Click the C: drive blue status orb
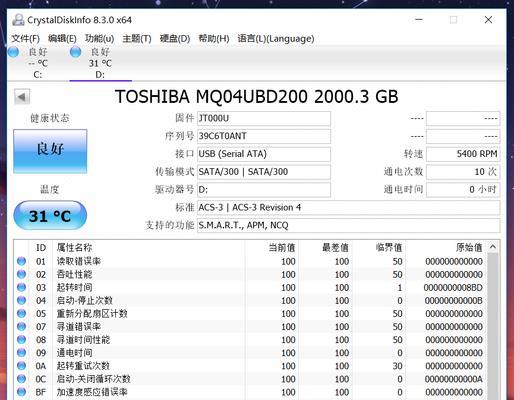514x400 pixels. pyautogui.click(x=13, y=52)
